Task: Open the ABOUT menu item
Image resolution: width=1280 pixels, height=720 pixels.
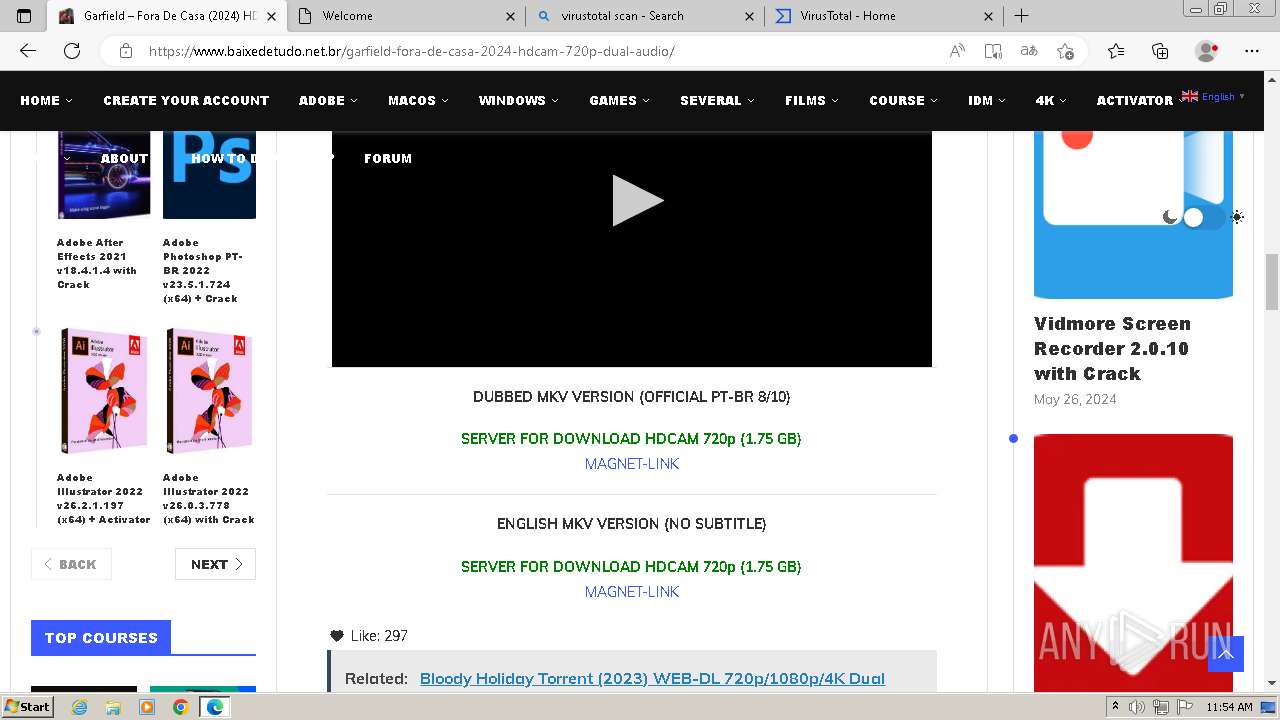Action: (x=124, y=158)
